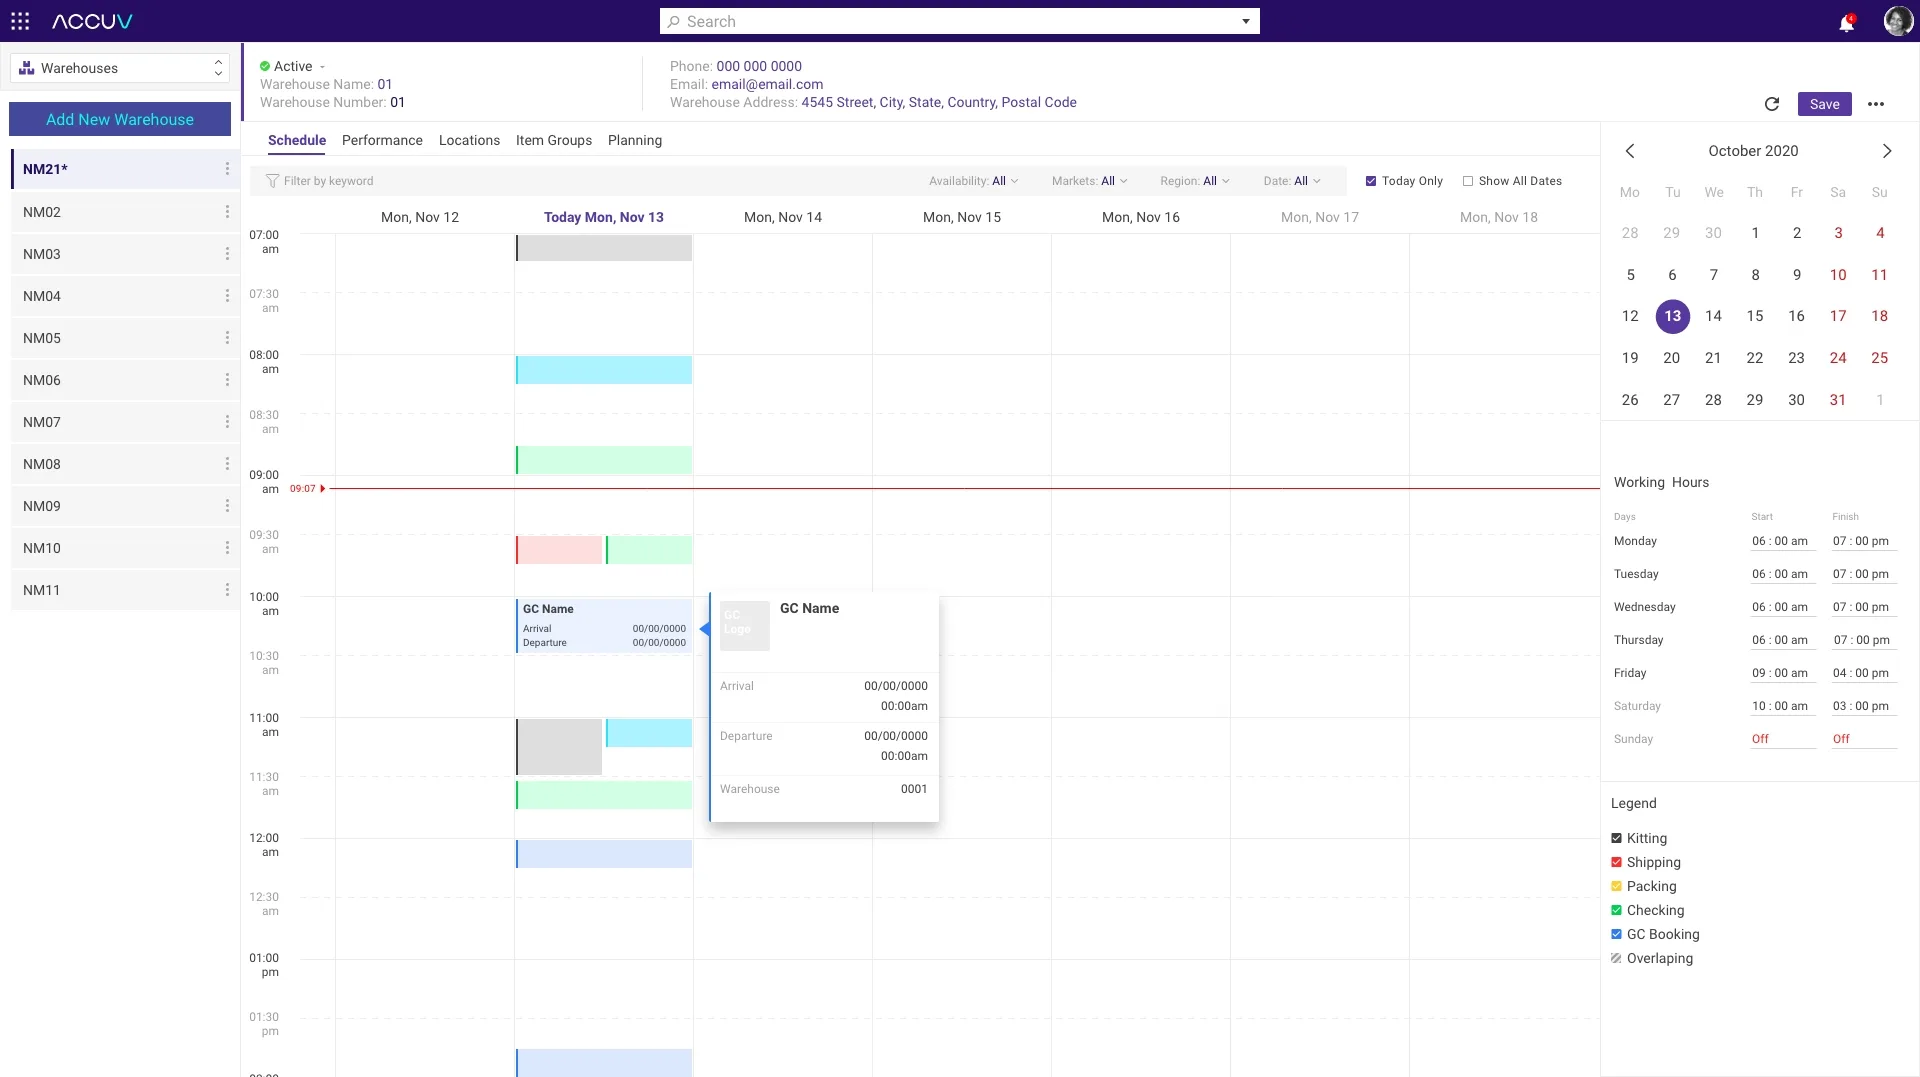Switch to the Locations tab

tap(469, 140)
